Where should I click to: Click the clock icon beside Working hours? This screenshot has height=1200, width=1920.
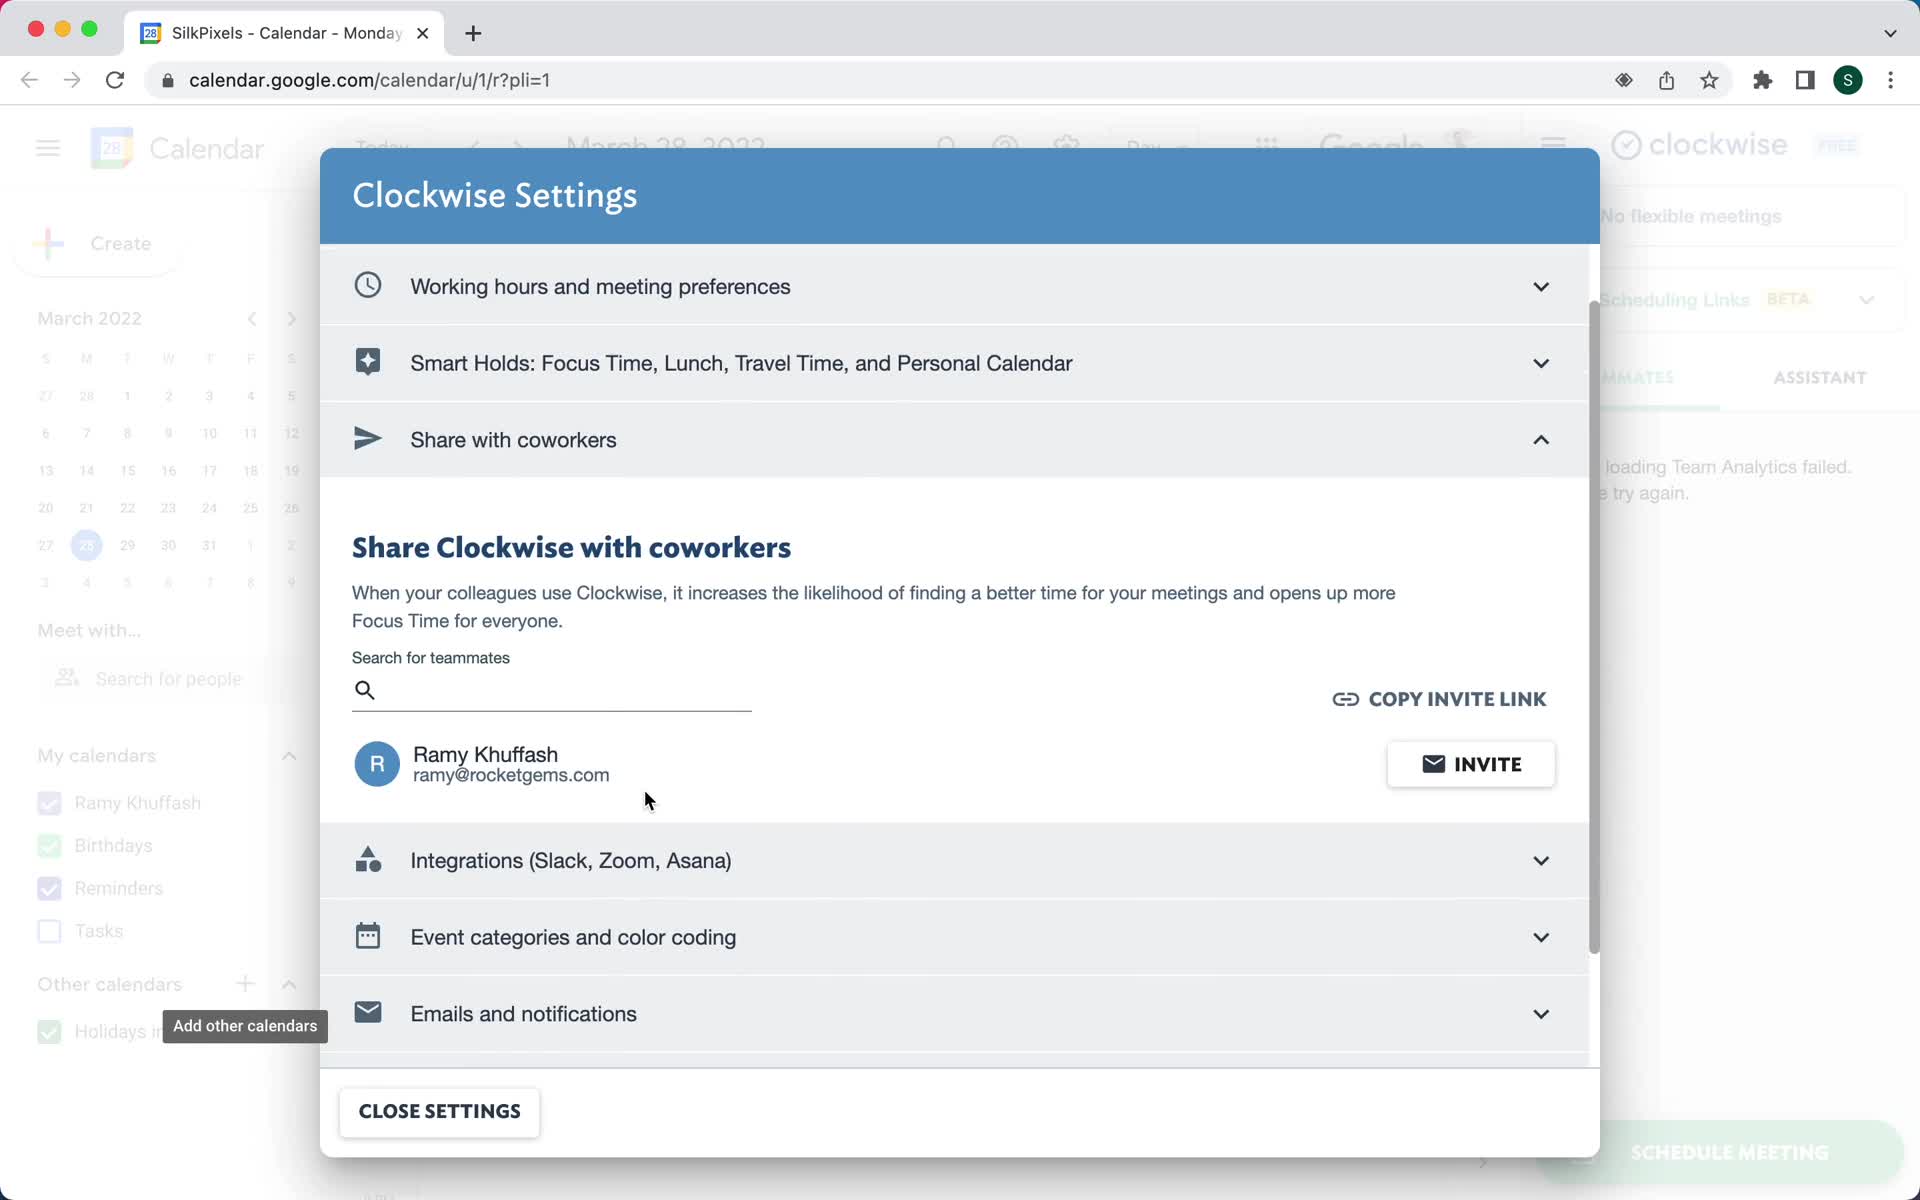(368, 285)
